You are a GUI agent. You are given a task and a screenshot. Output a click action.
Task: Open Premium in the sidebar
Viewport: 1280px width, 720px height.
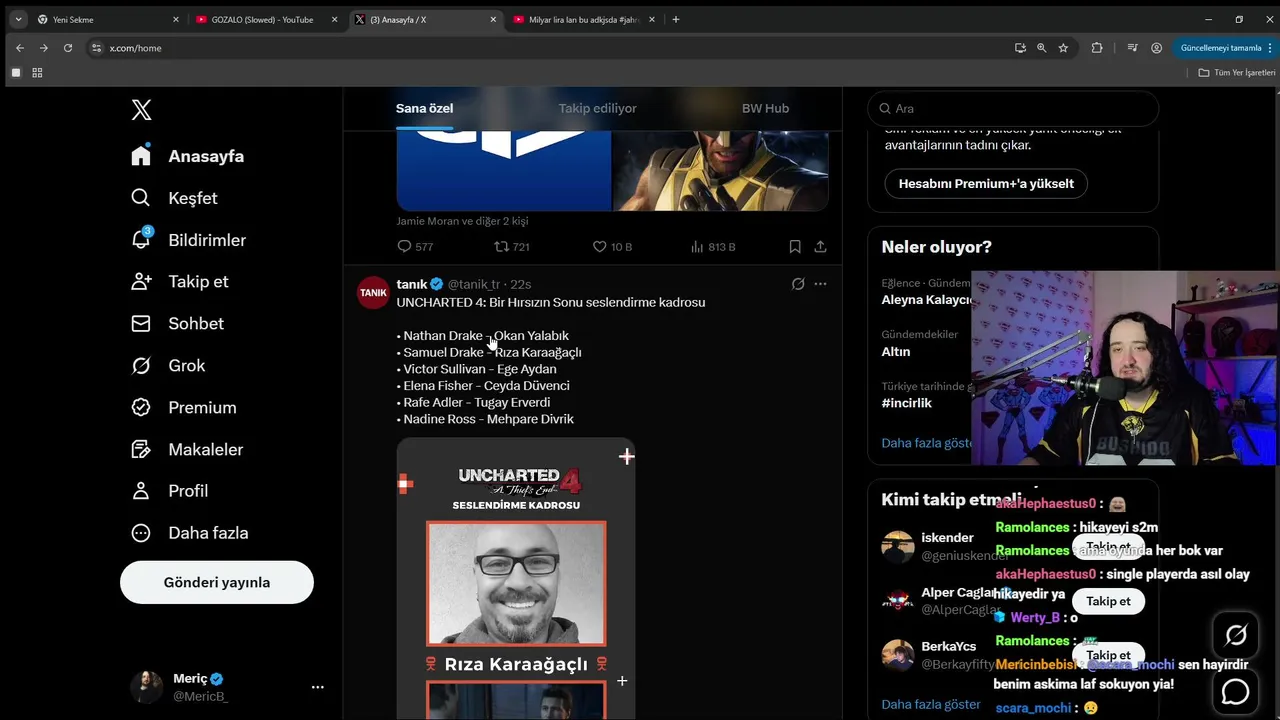click(x=183, y=407)
